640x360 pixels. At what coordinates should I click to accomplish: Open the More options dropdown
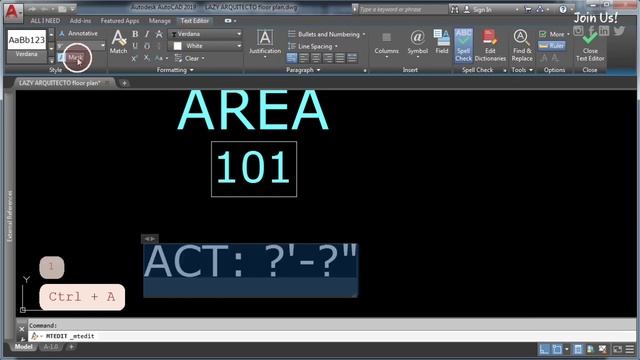coord(554,34)
